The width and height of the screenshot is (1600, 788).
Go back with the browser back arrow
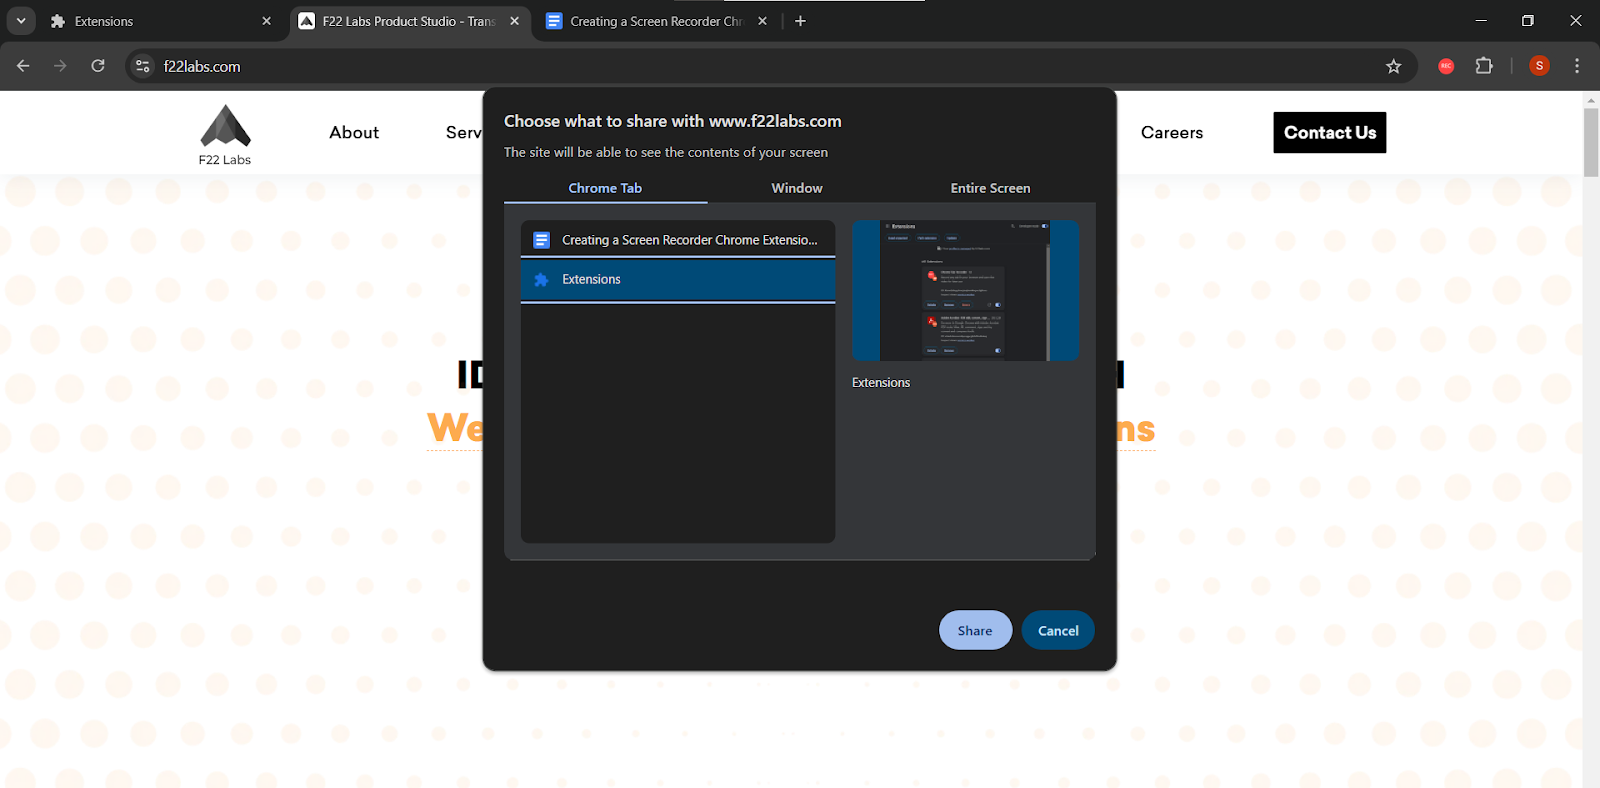click(23, 66)
